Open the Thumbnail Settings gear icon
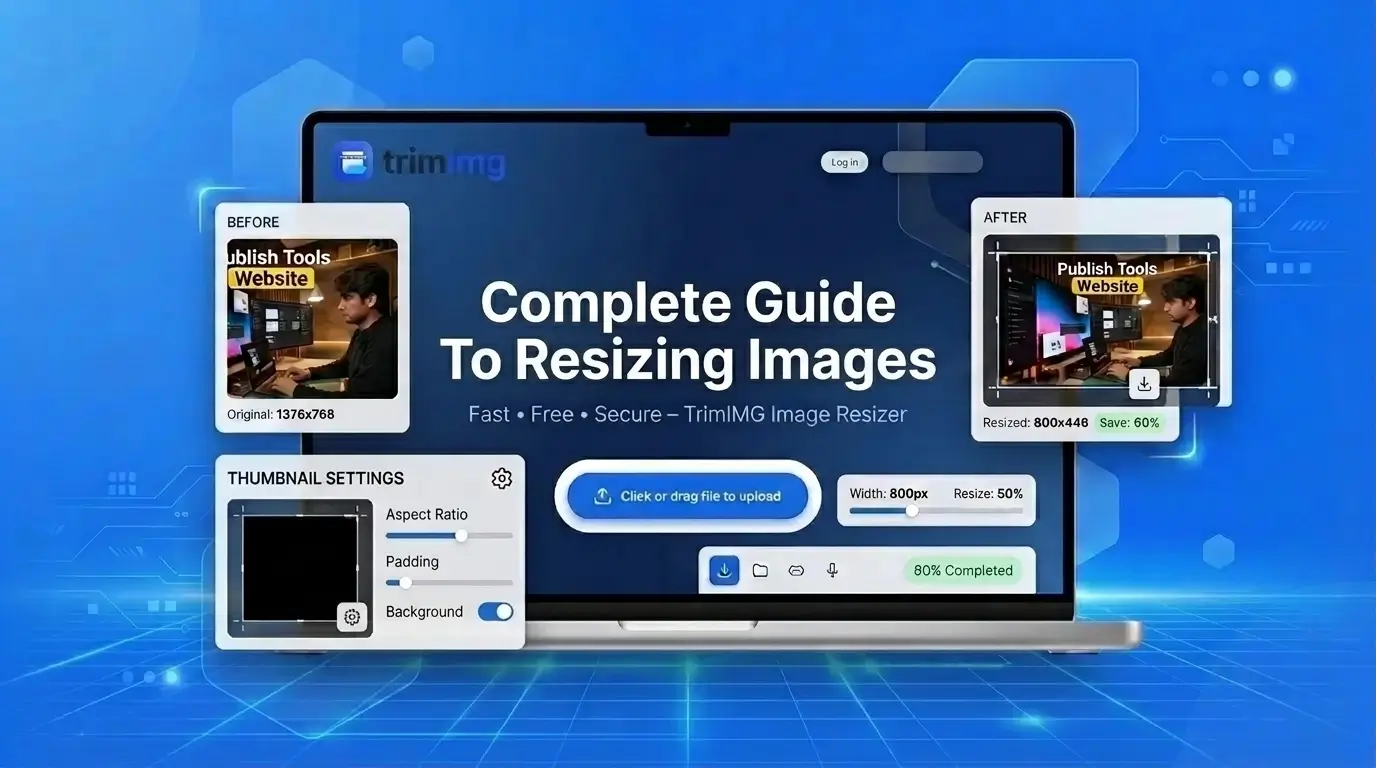This screenshot has width=1376, height=768. [x=502, y=478]
